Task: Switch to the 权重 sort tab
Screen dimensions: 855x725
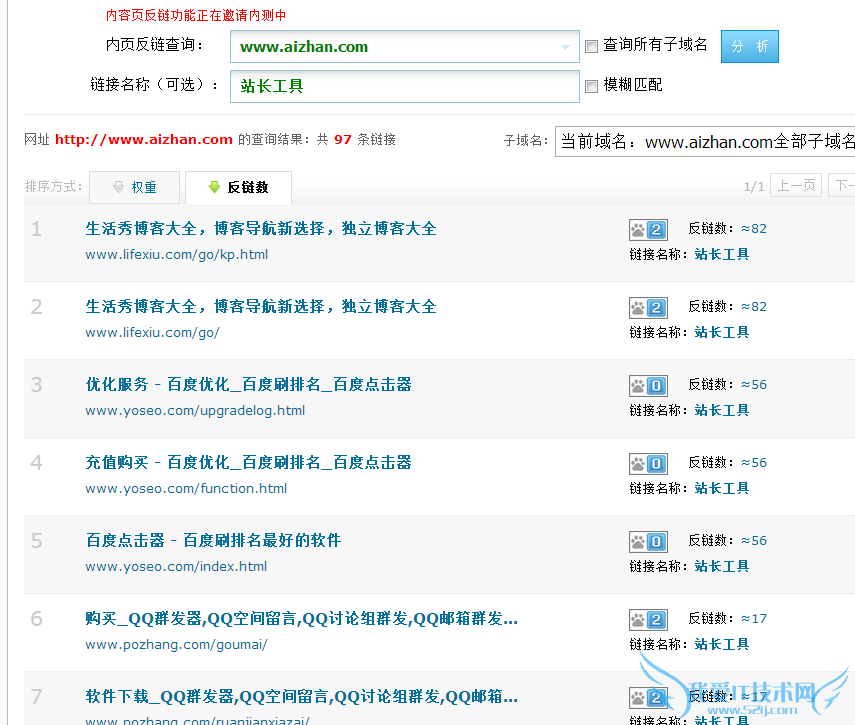Action: coord(135,187)
